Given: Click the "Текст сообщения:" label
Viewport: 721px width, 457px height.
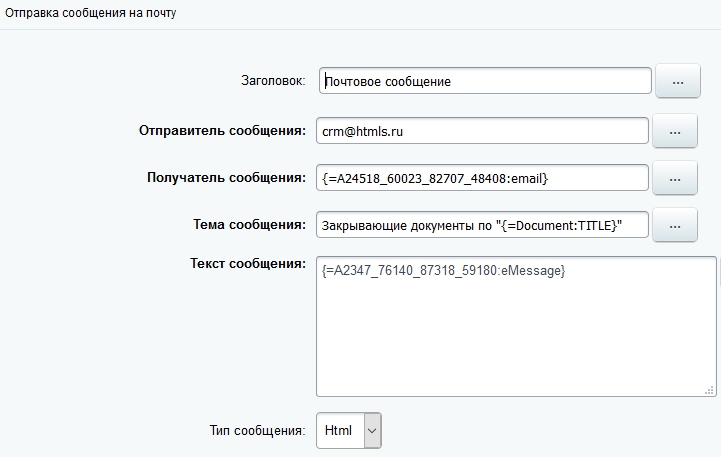Looking at the screenshot, I should coord(247,263).
